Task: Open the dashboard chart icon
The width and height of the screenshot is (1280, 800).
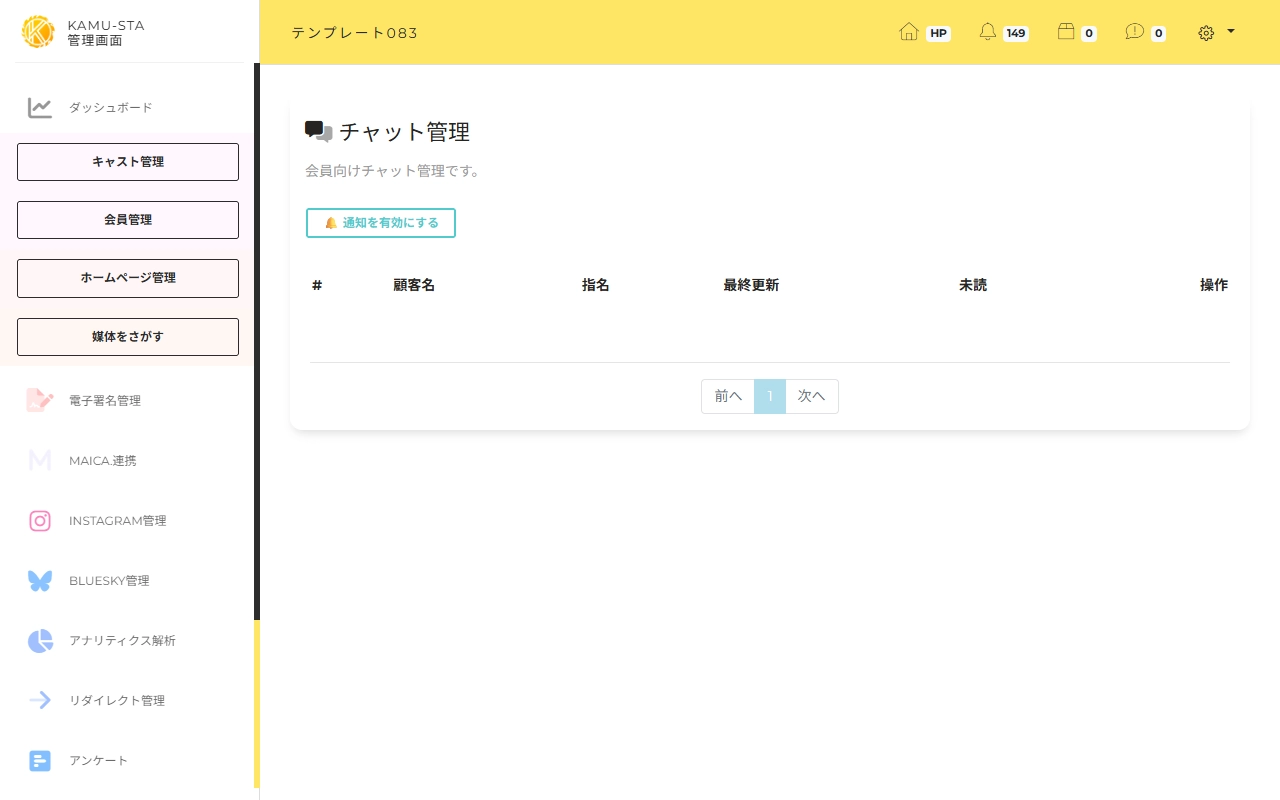Action: (40, 108)
